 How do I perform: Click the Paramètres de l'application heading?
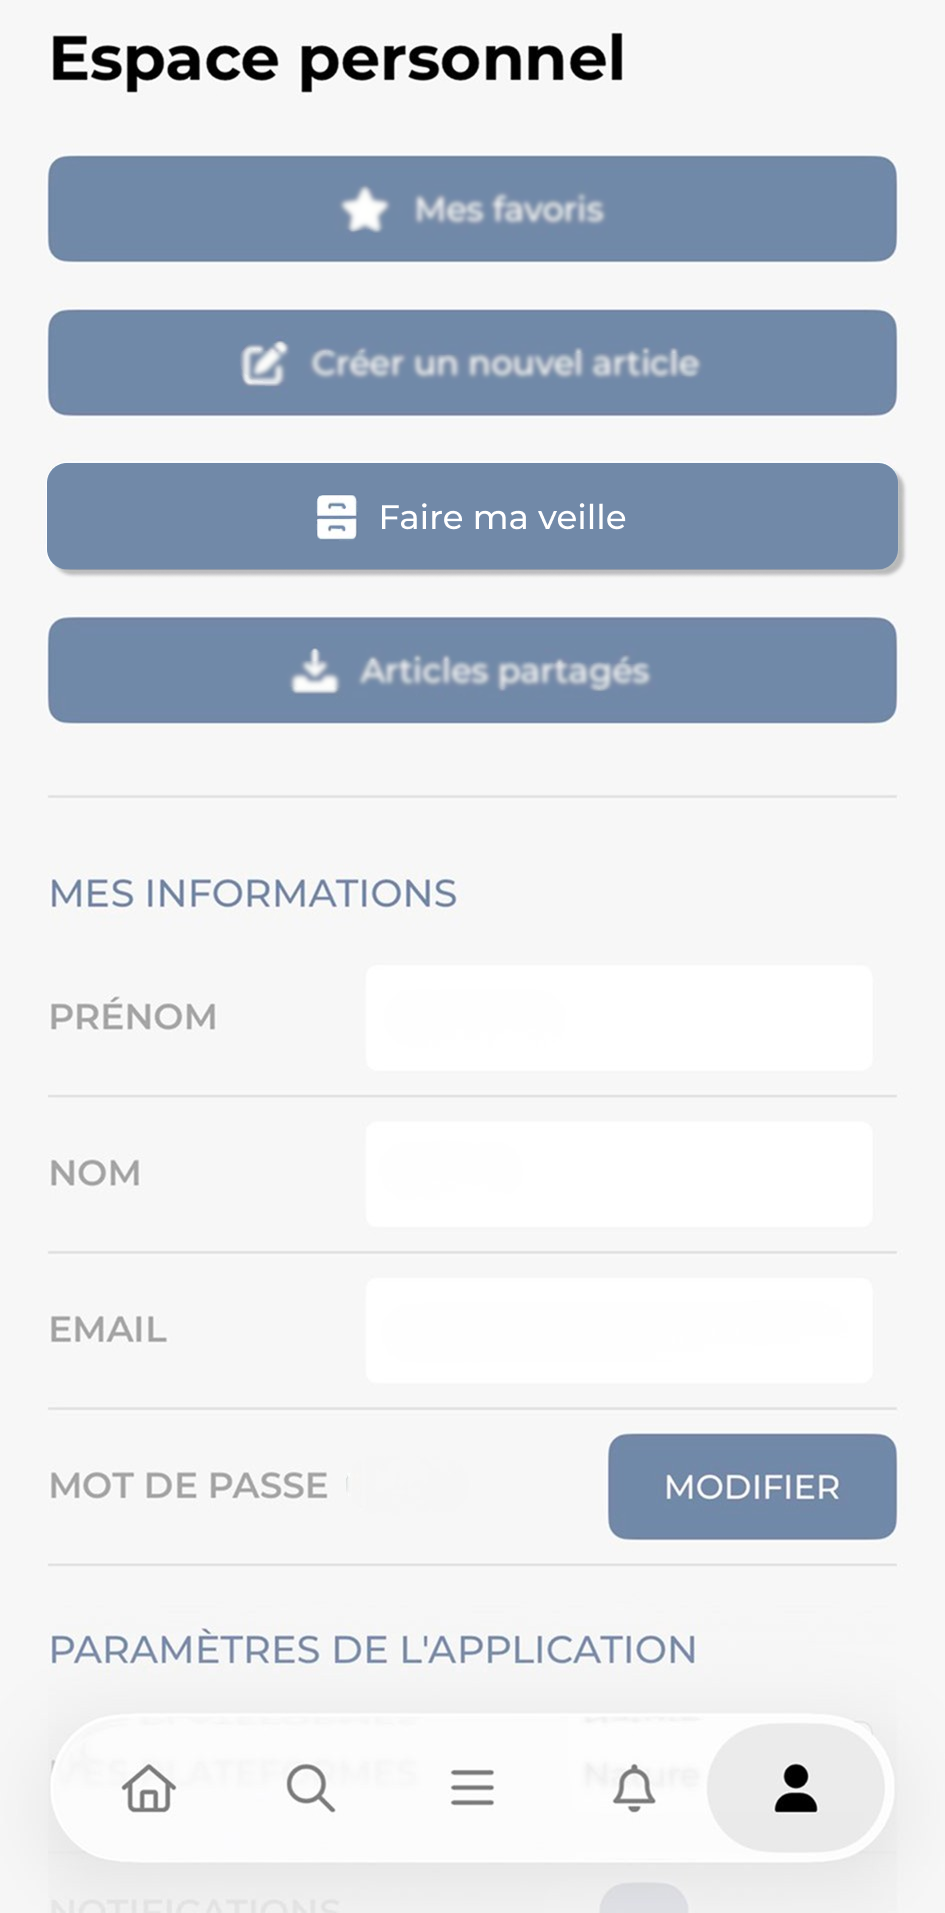click(373, 1649)
